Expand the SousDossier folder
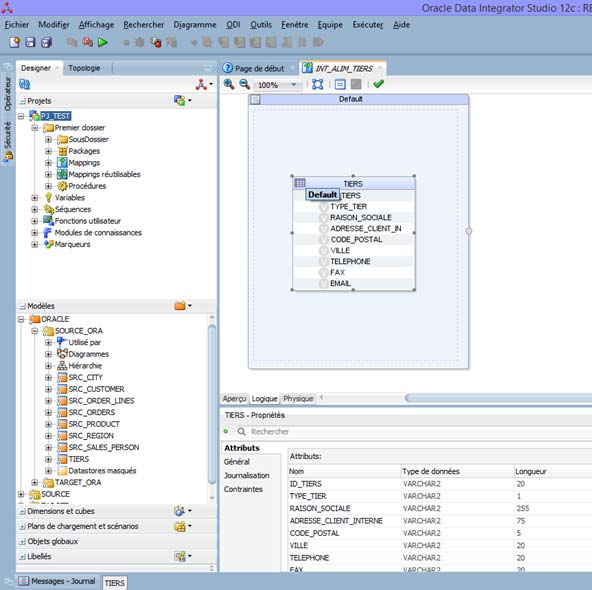The image size is (592, 590). [48, 140]
